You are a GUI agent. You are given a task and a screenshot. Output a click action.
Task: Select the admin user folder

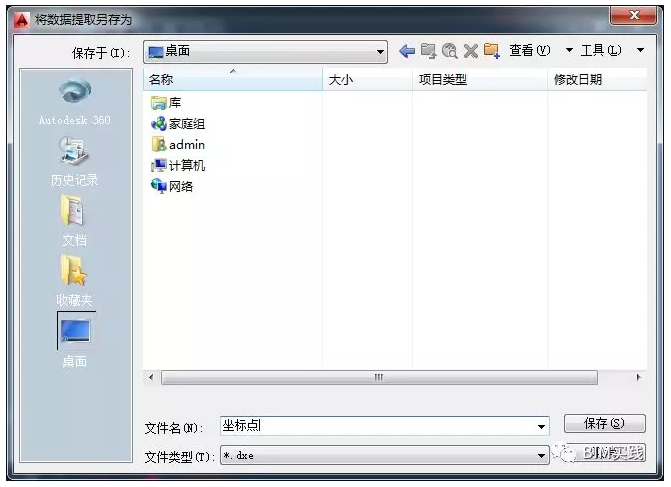[178, 145]
